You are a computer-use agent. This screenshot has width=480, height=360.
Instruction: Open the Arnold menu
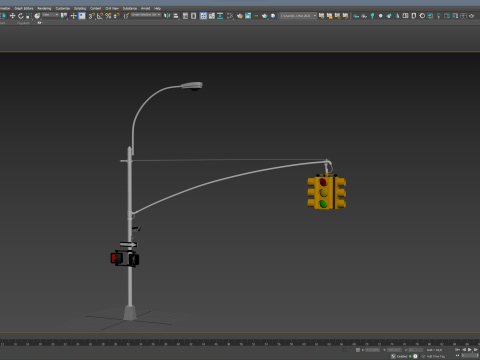145,8
